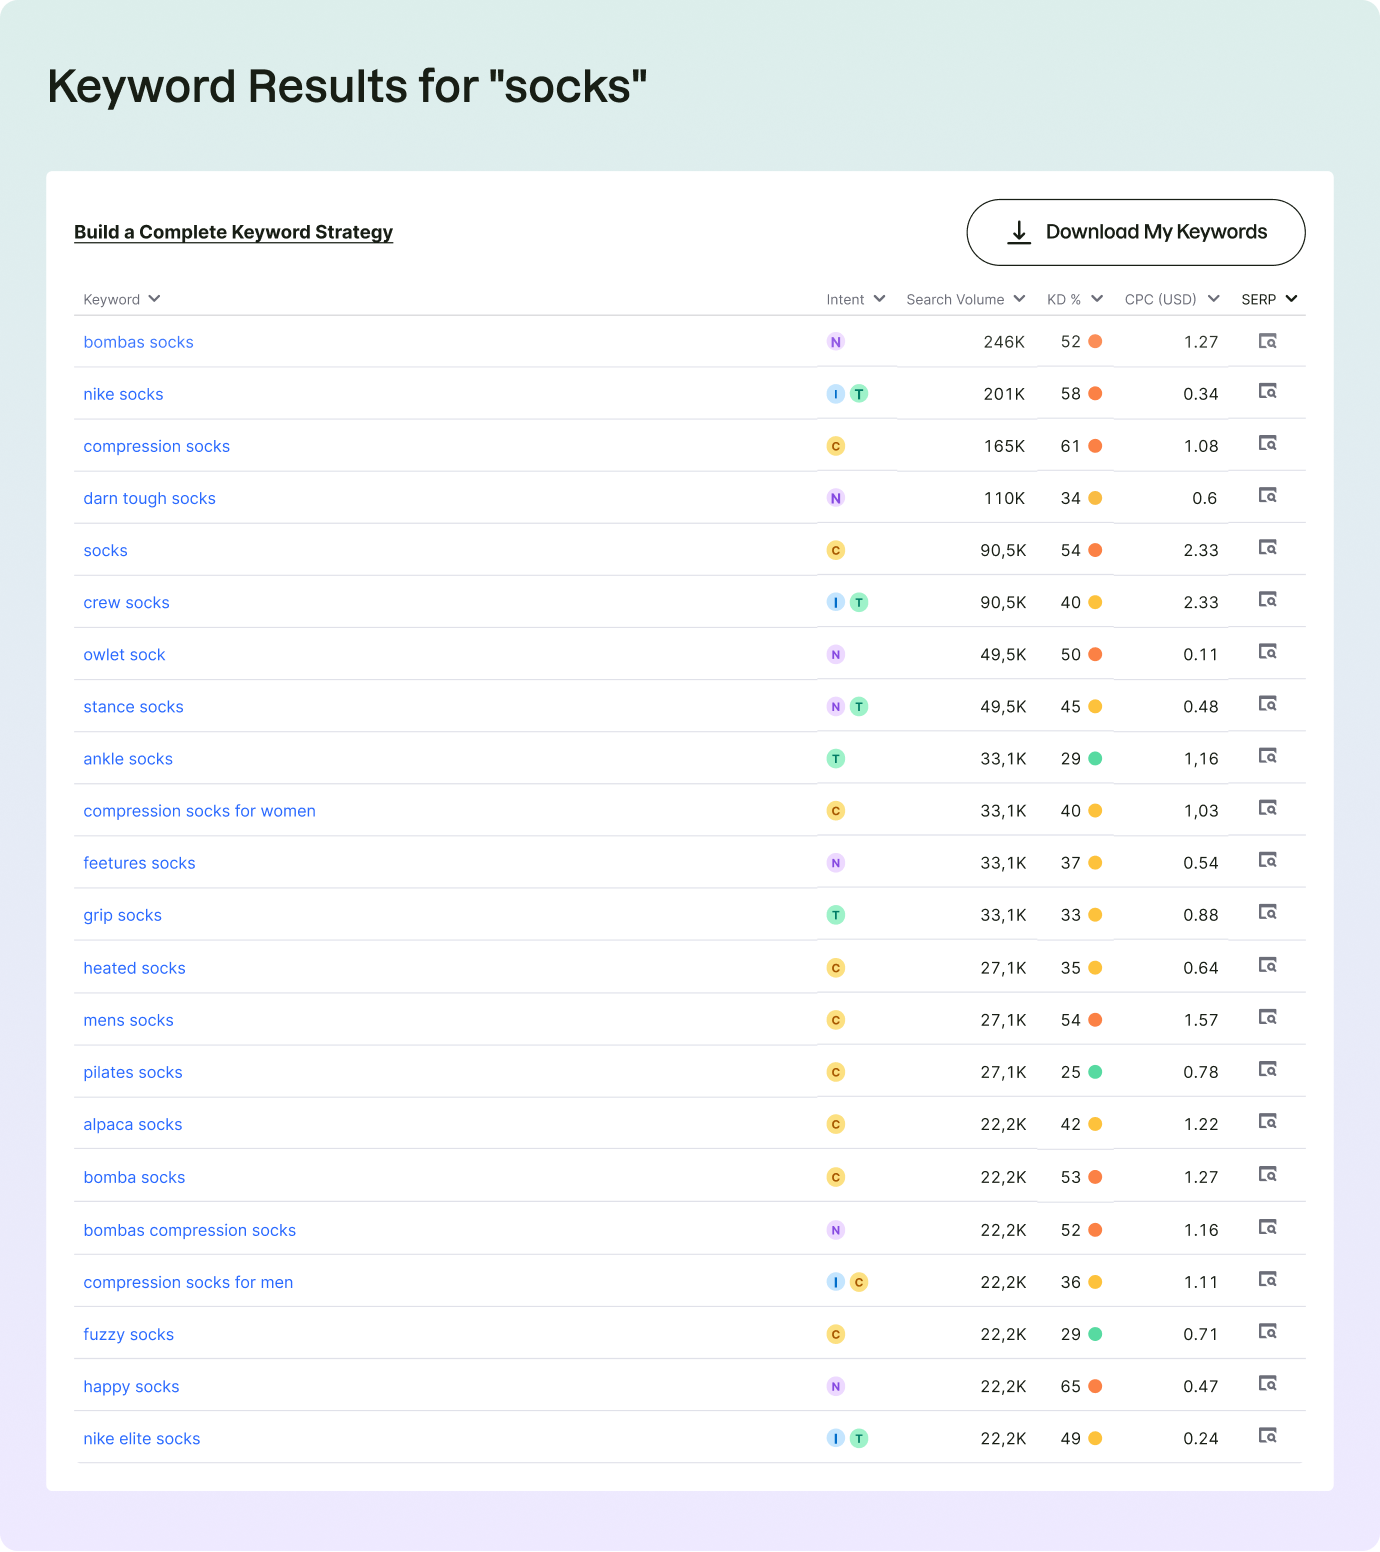Click the 165K search volume cell
The height and width of the screenshot is (1552, 1380).
click(x=1004, y=446)
